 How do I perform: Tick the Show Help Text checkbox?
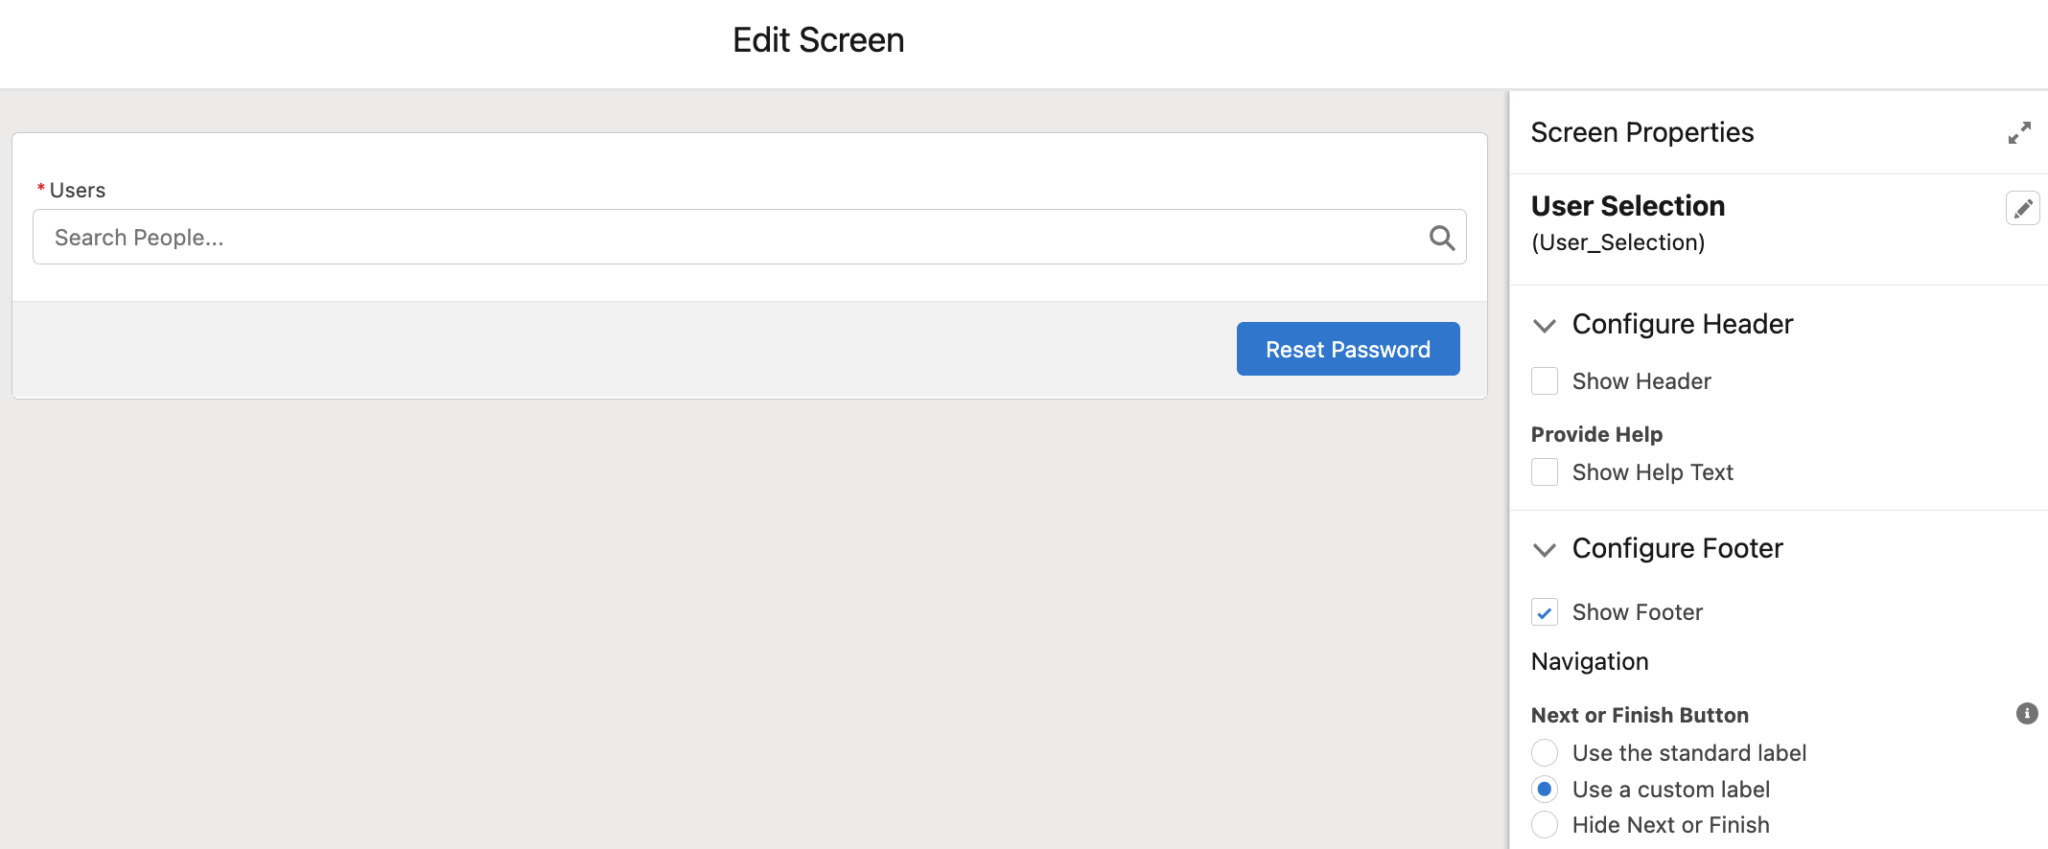(x=1544, y=472)
